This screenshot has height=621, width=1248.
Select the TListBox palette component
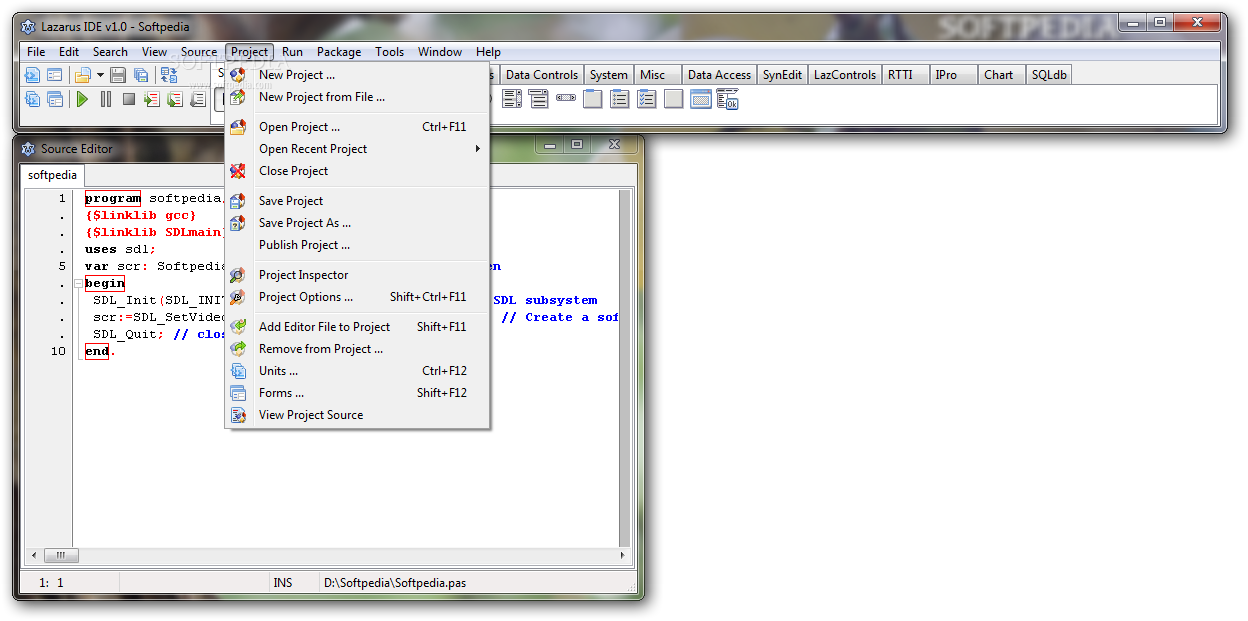(x=512, y=99)
